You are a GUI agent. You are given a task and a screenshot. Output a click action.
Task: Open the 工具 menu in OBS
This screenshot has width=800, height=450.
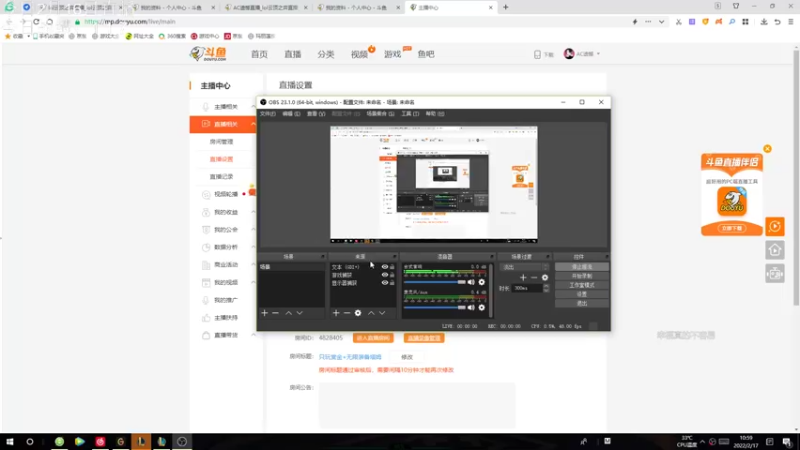click(x=410, y=114)
